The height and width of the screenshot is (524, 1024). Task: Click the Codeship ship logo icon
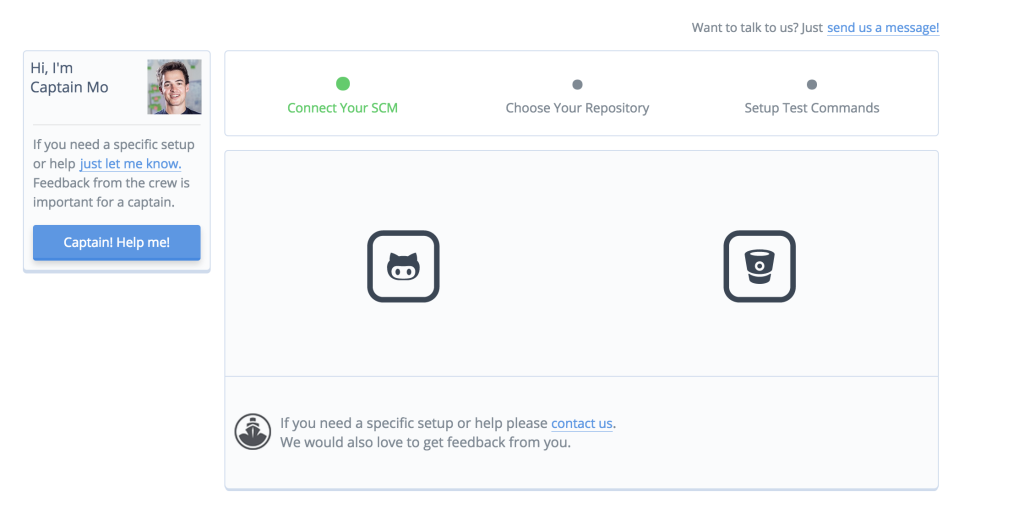click(253, 432)
